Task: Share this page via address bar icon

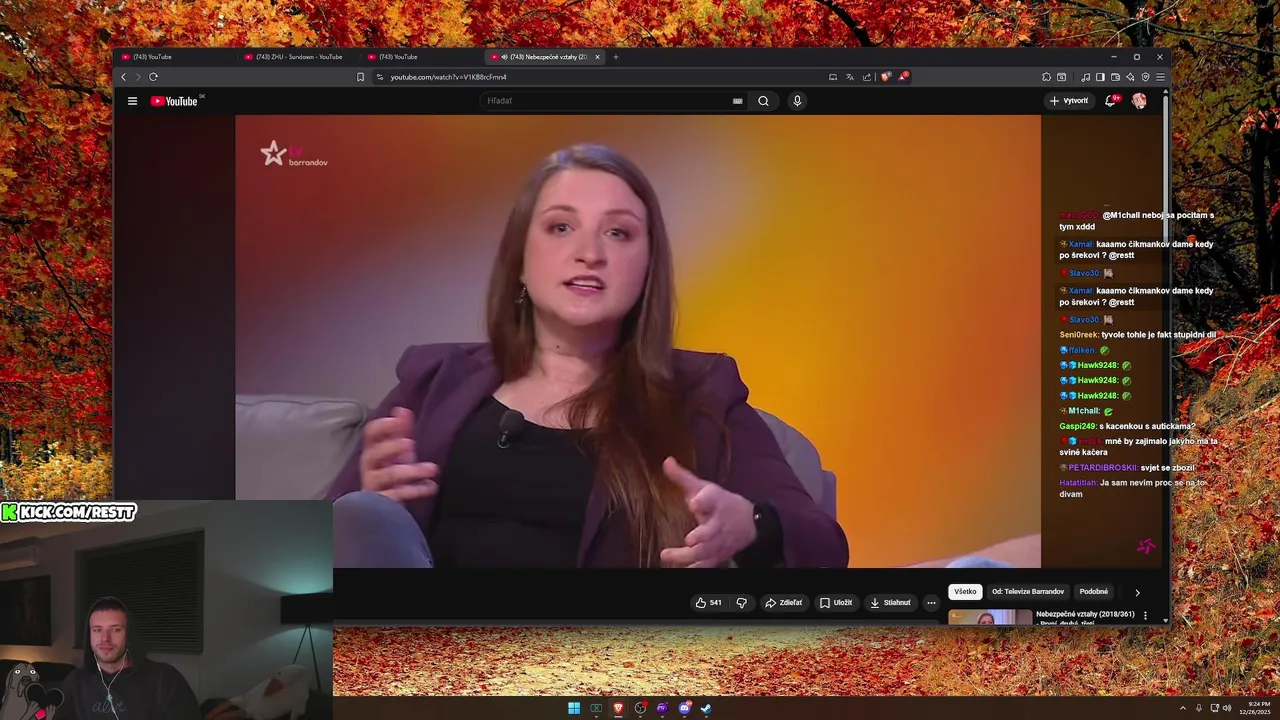Action: (867, 77)
